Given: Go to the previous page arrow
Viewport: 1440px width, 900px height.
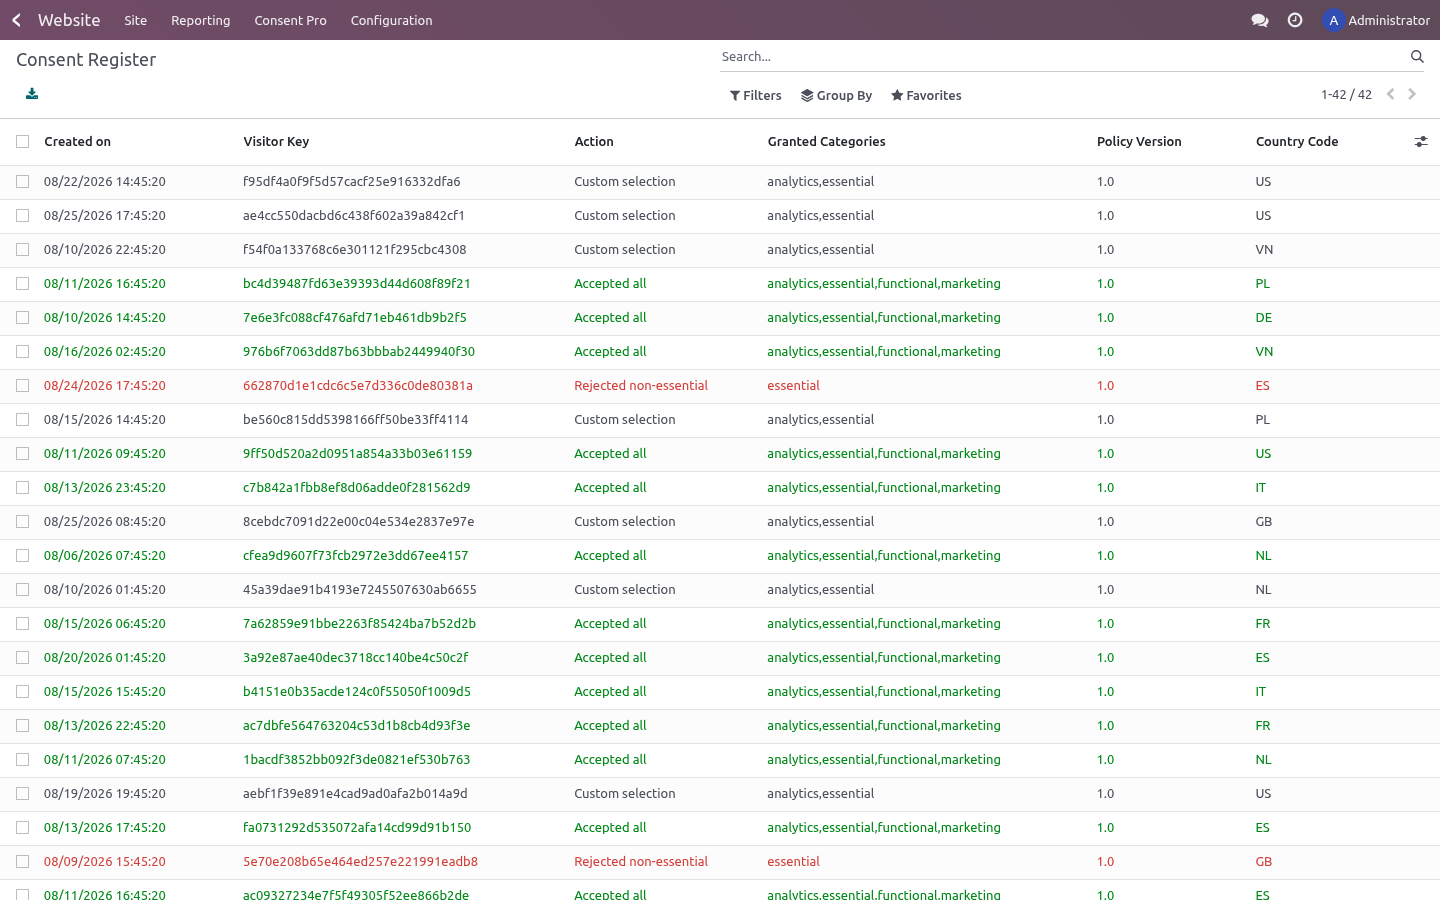Looking at the screenshot, I should [x=1390, y=94].
